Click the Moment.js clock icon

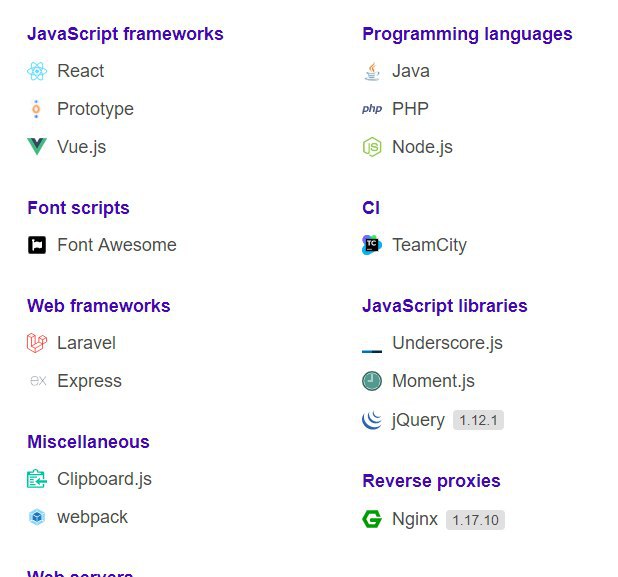(372, 381)
